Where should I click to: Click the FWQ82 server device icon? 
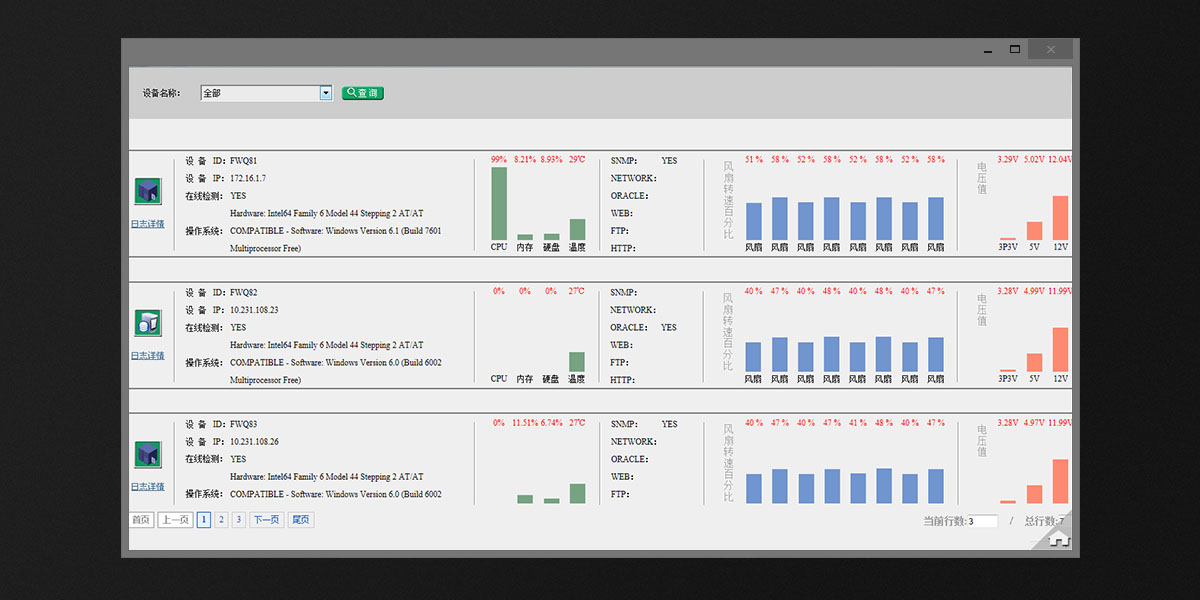(147, 323)
